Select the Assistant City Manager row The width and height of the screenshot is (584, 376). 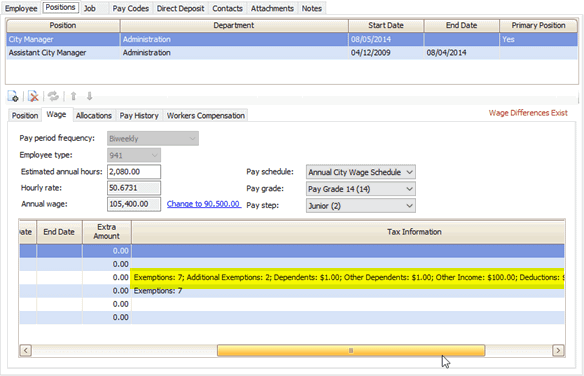[x=292, y=52]
